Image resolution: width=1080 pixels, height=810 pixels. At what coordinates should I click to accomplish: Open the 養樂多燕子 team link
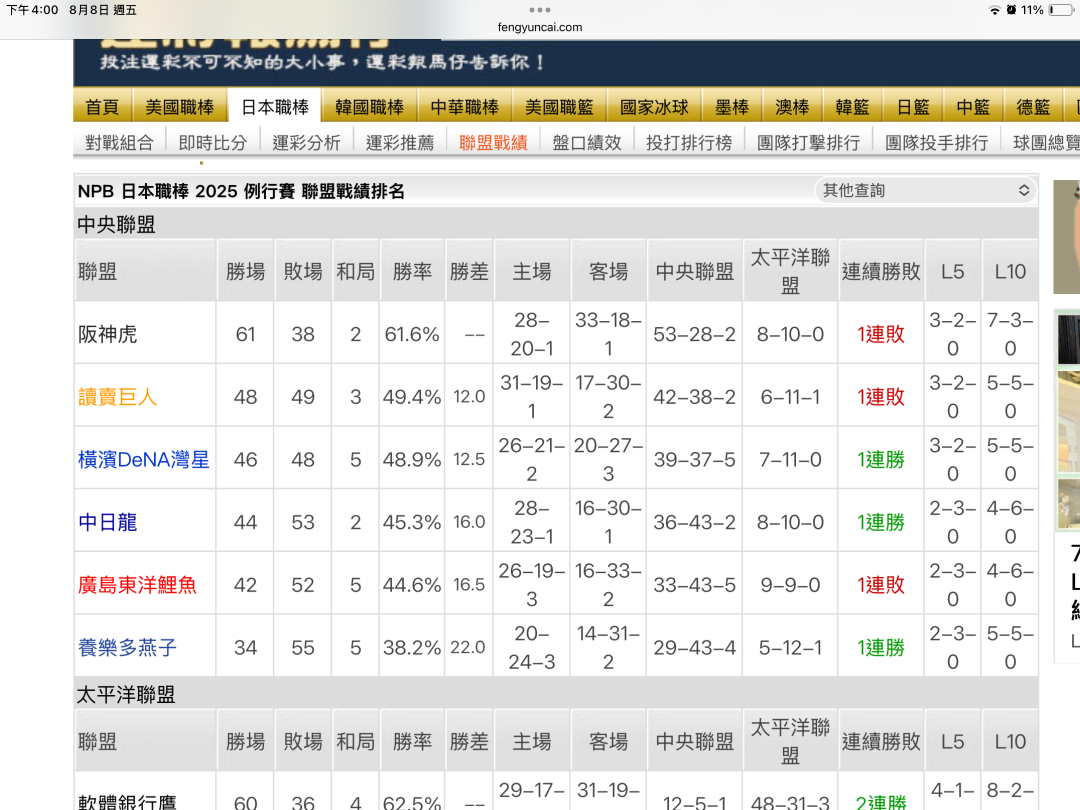tap(127, 647)
